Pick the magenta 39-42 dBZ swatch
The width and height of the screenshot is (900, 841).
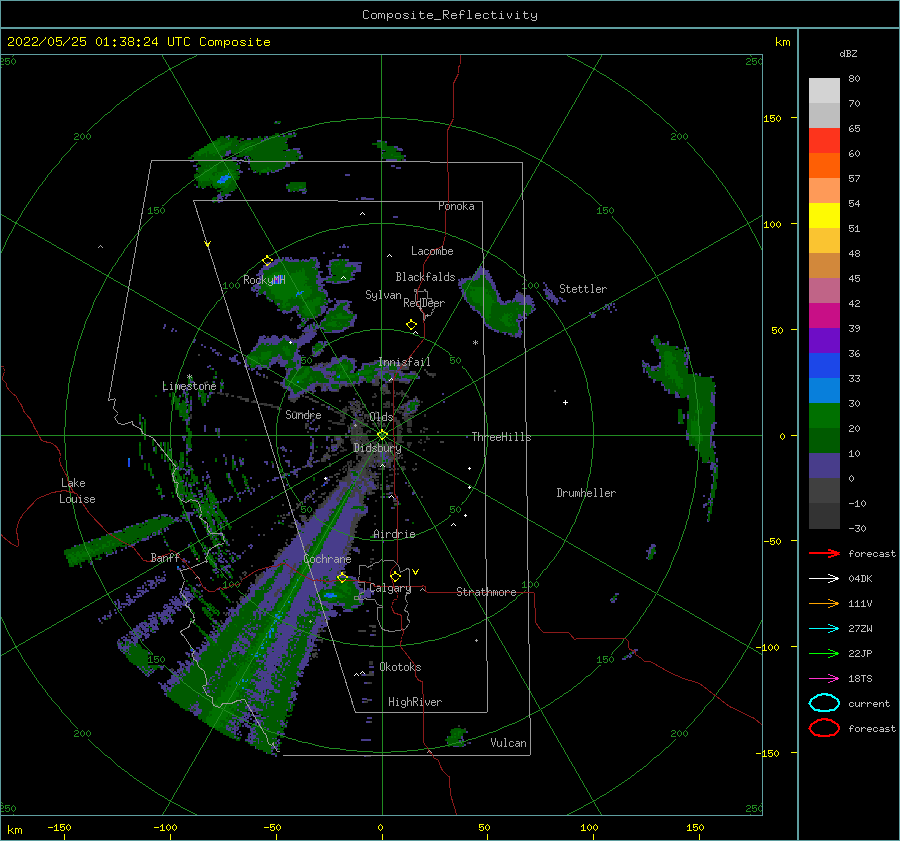824,316
